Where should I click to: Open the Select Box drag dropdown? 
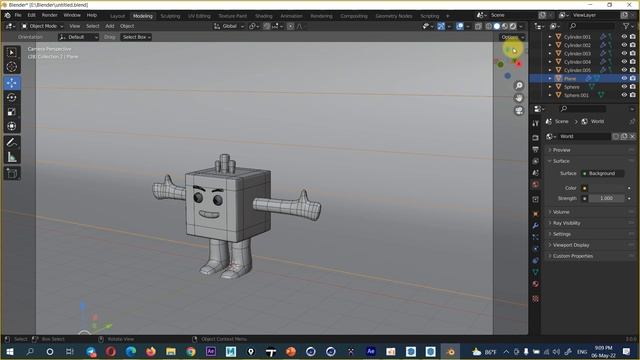click(137, 37)
